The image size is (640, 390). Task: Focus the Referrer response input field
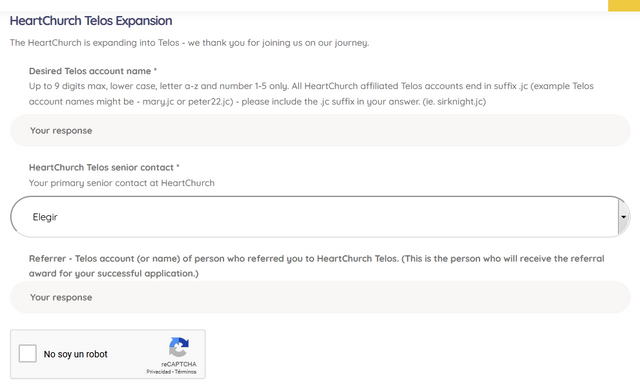click(320, 297)
